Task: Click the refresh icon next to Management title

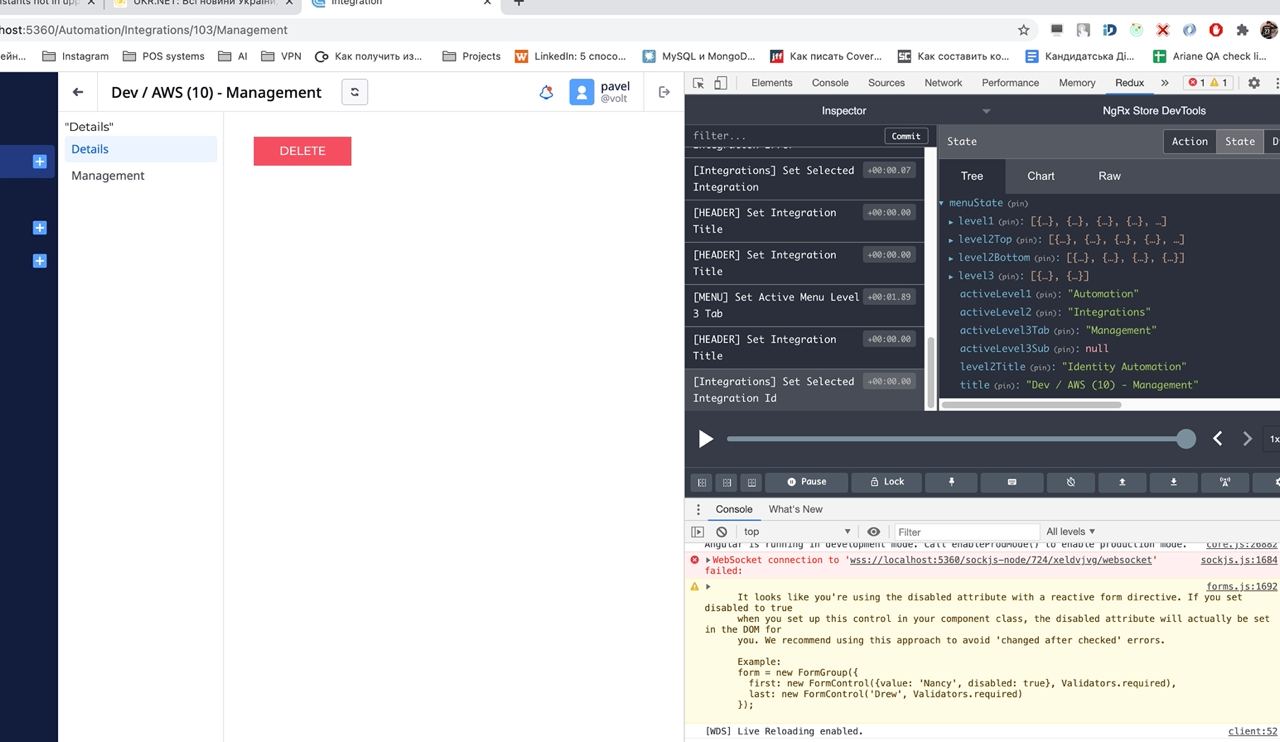Action: point(355,92)
